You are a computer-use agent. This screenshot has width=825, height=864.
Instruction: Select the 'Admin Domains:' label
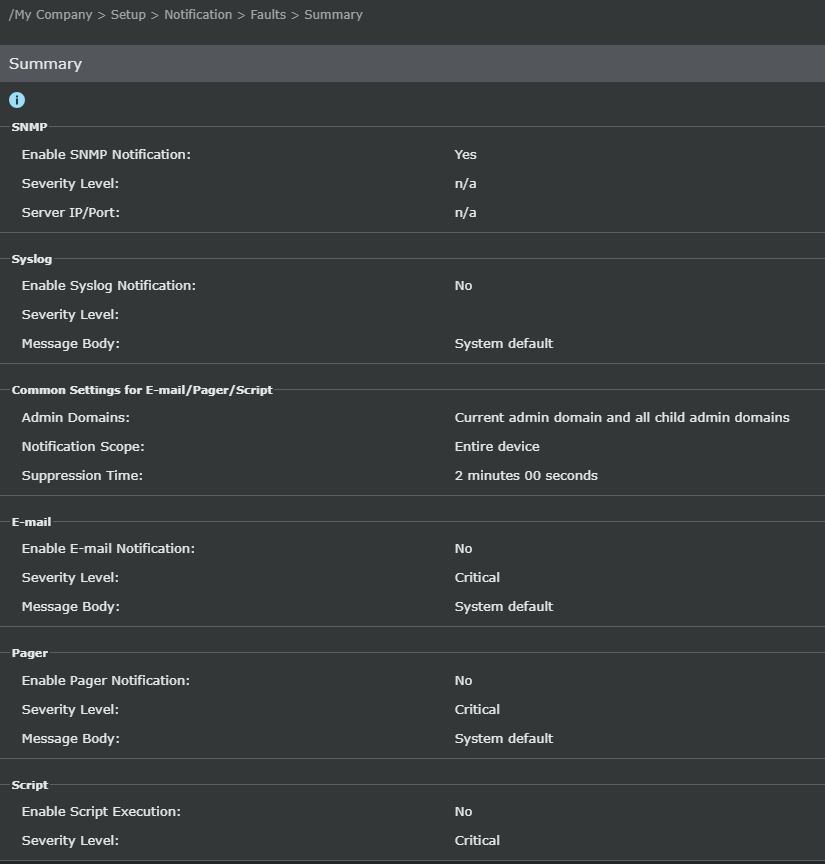[76, 418]
